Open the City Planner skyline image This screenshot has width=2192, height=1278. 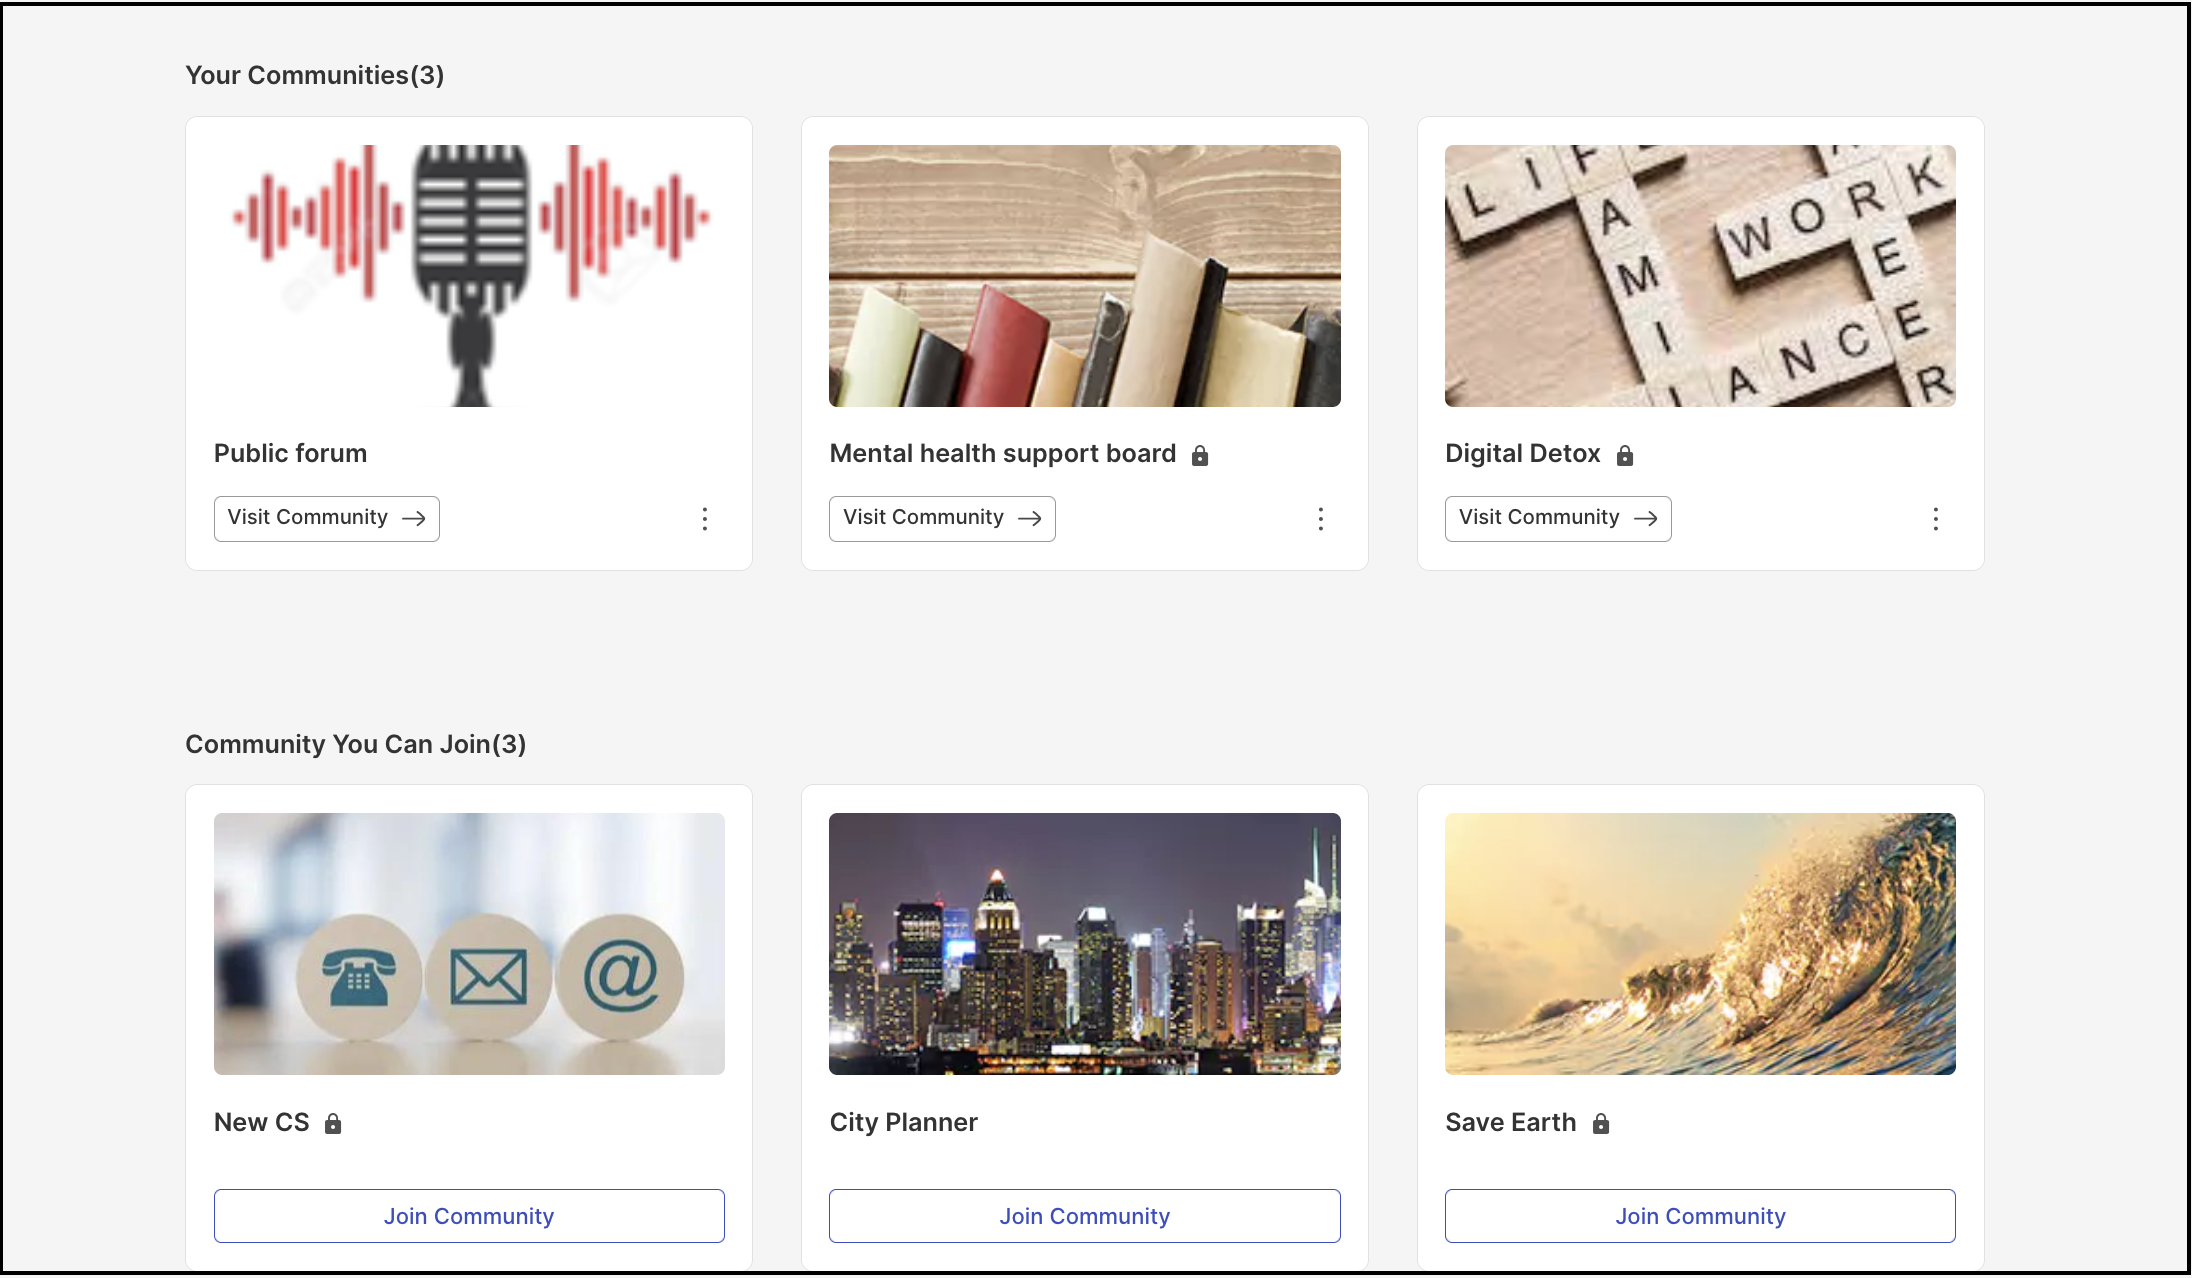point(1085,944)
